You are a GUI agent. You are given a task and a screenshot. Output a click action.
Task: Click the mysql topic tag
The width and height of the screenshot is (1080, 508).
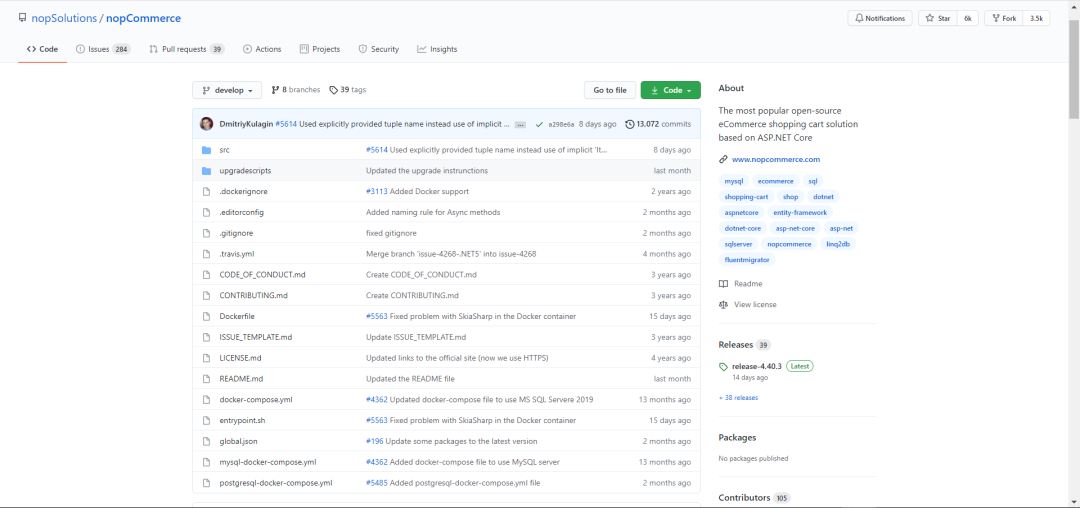tap(734, 181)
